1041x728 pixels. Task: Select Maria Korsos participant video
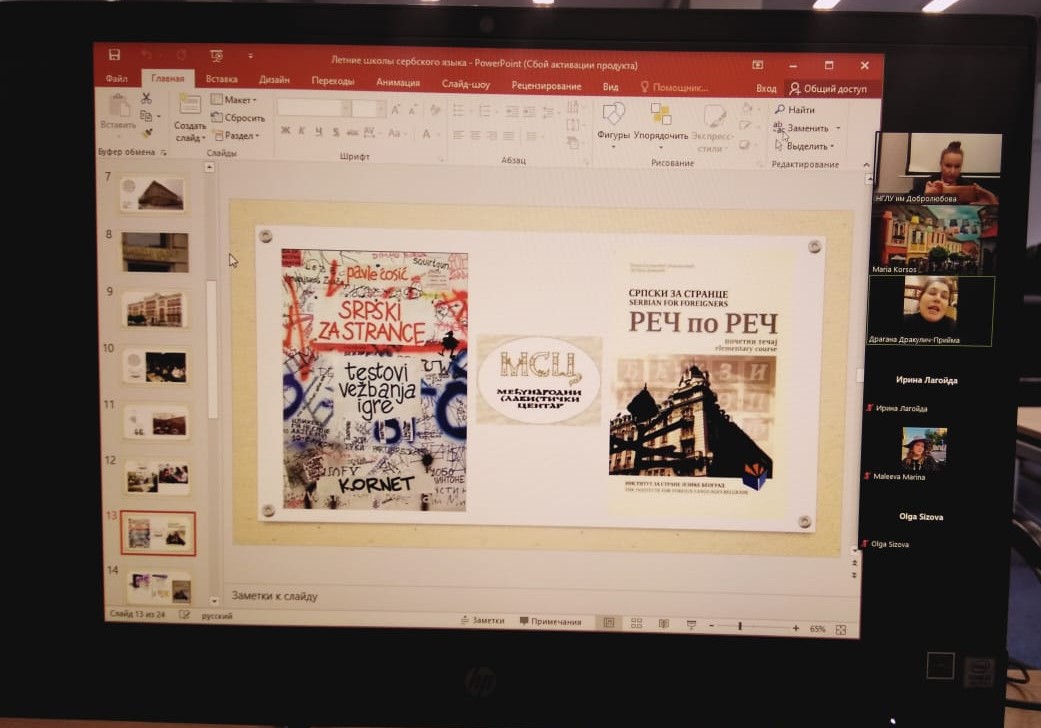point(934,240)
